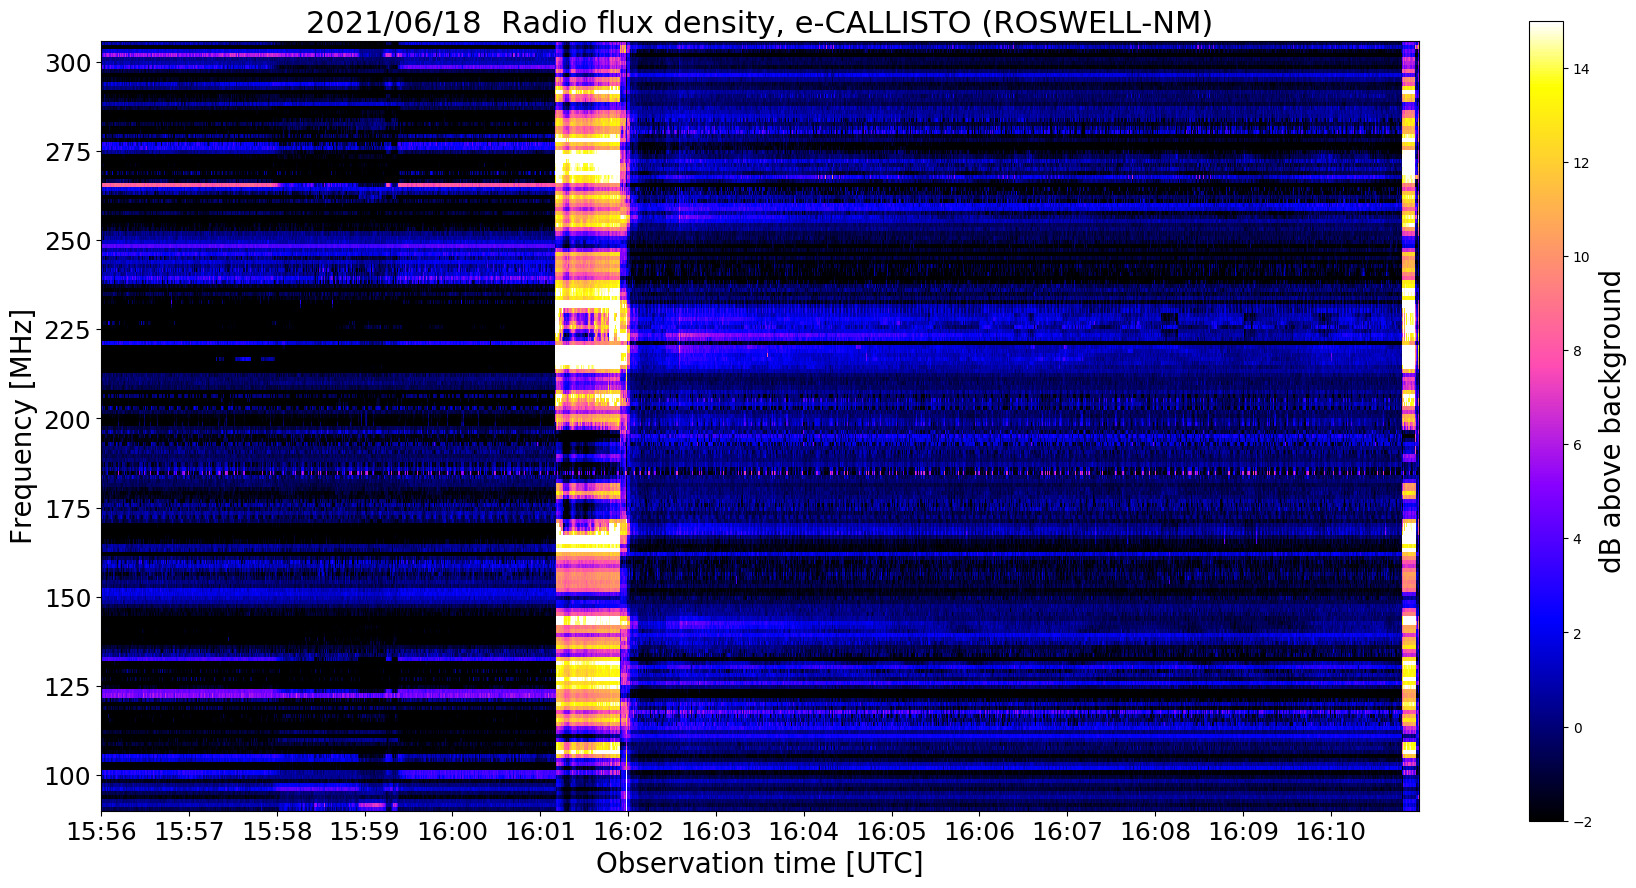The width and height of the screenshot is (1636, 888).
Task: Click the 15:59 time tick label
Action: [x=364, y=832]
